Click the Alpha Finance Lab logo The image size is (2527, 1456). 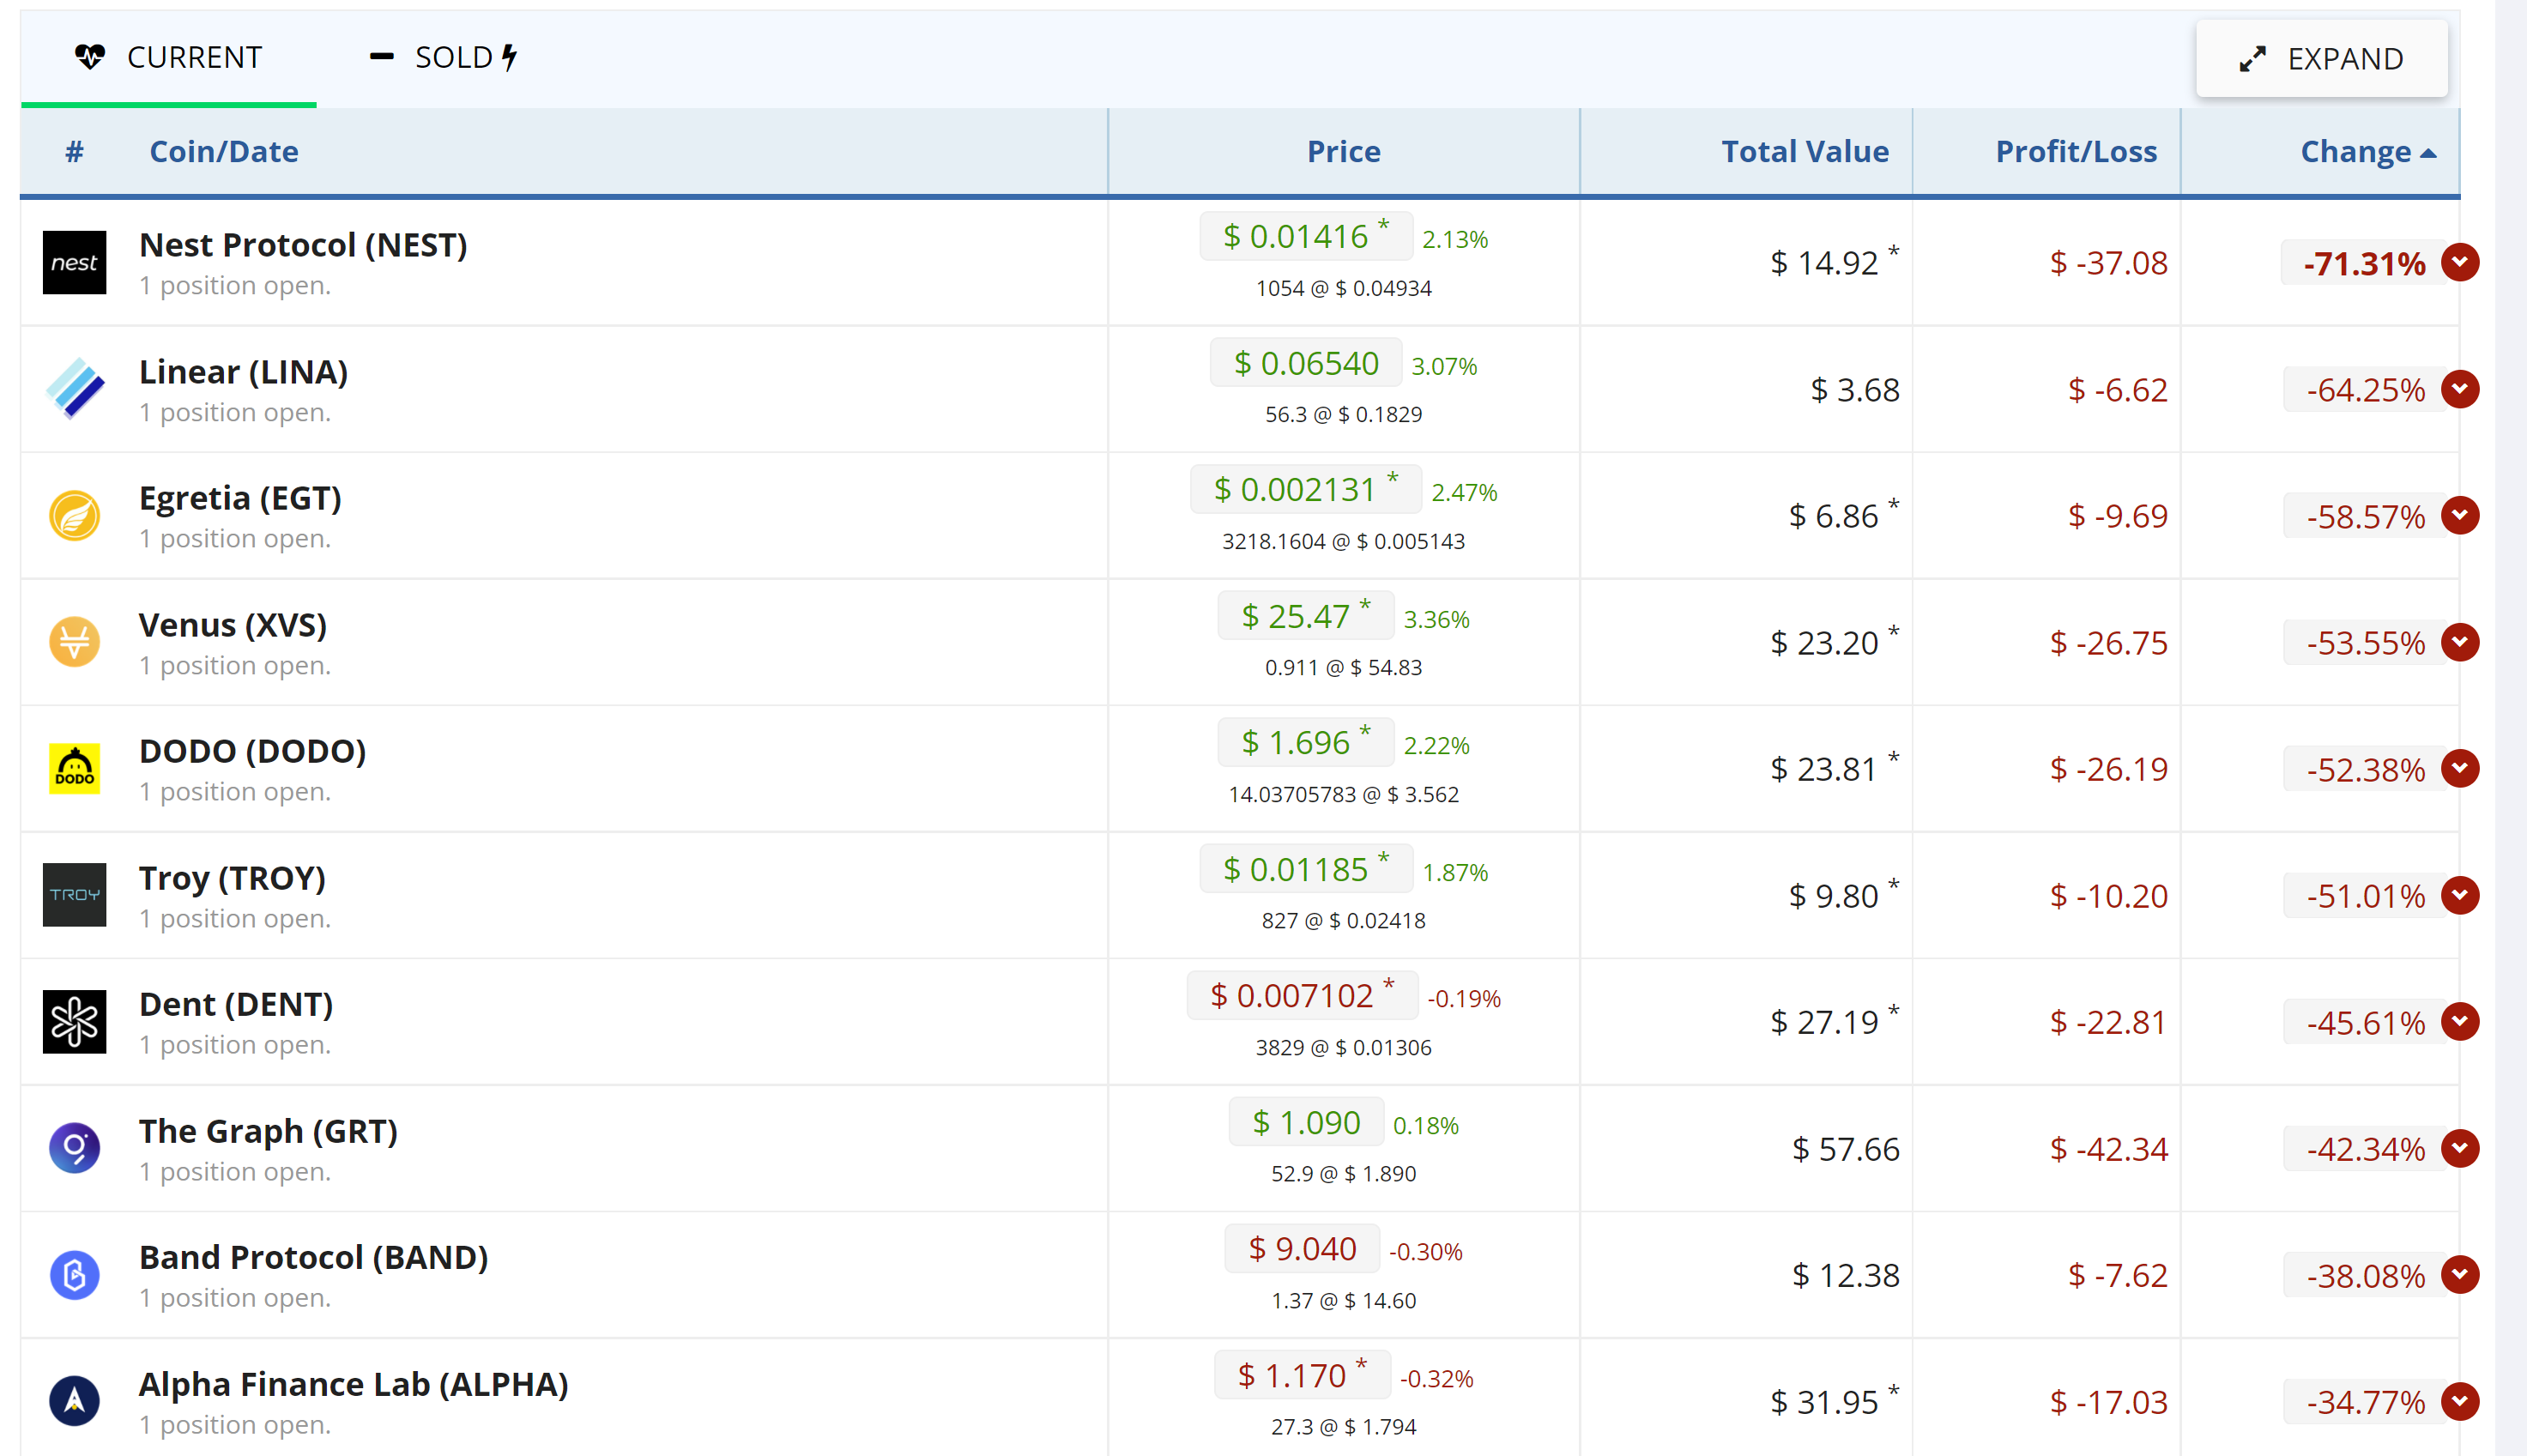pyautogui.click(x=74, y=1401)
